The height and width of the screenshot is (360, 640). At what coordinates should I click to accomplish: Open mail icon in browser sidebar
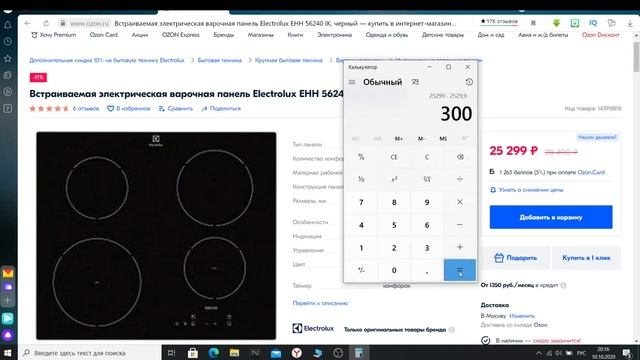[8, 273]
